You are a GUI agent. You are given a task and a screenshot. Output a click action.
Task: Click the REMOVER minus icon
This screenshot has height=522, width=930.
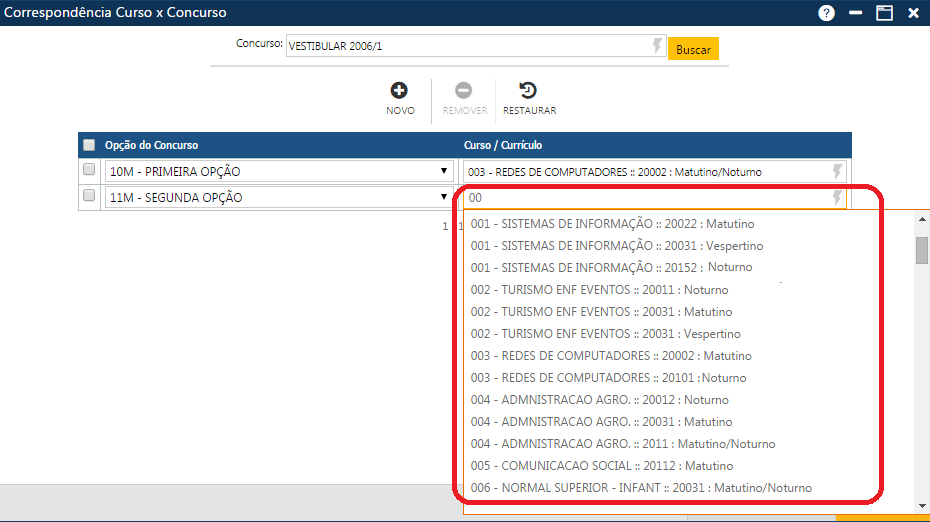pos(464,90)
